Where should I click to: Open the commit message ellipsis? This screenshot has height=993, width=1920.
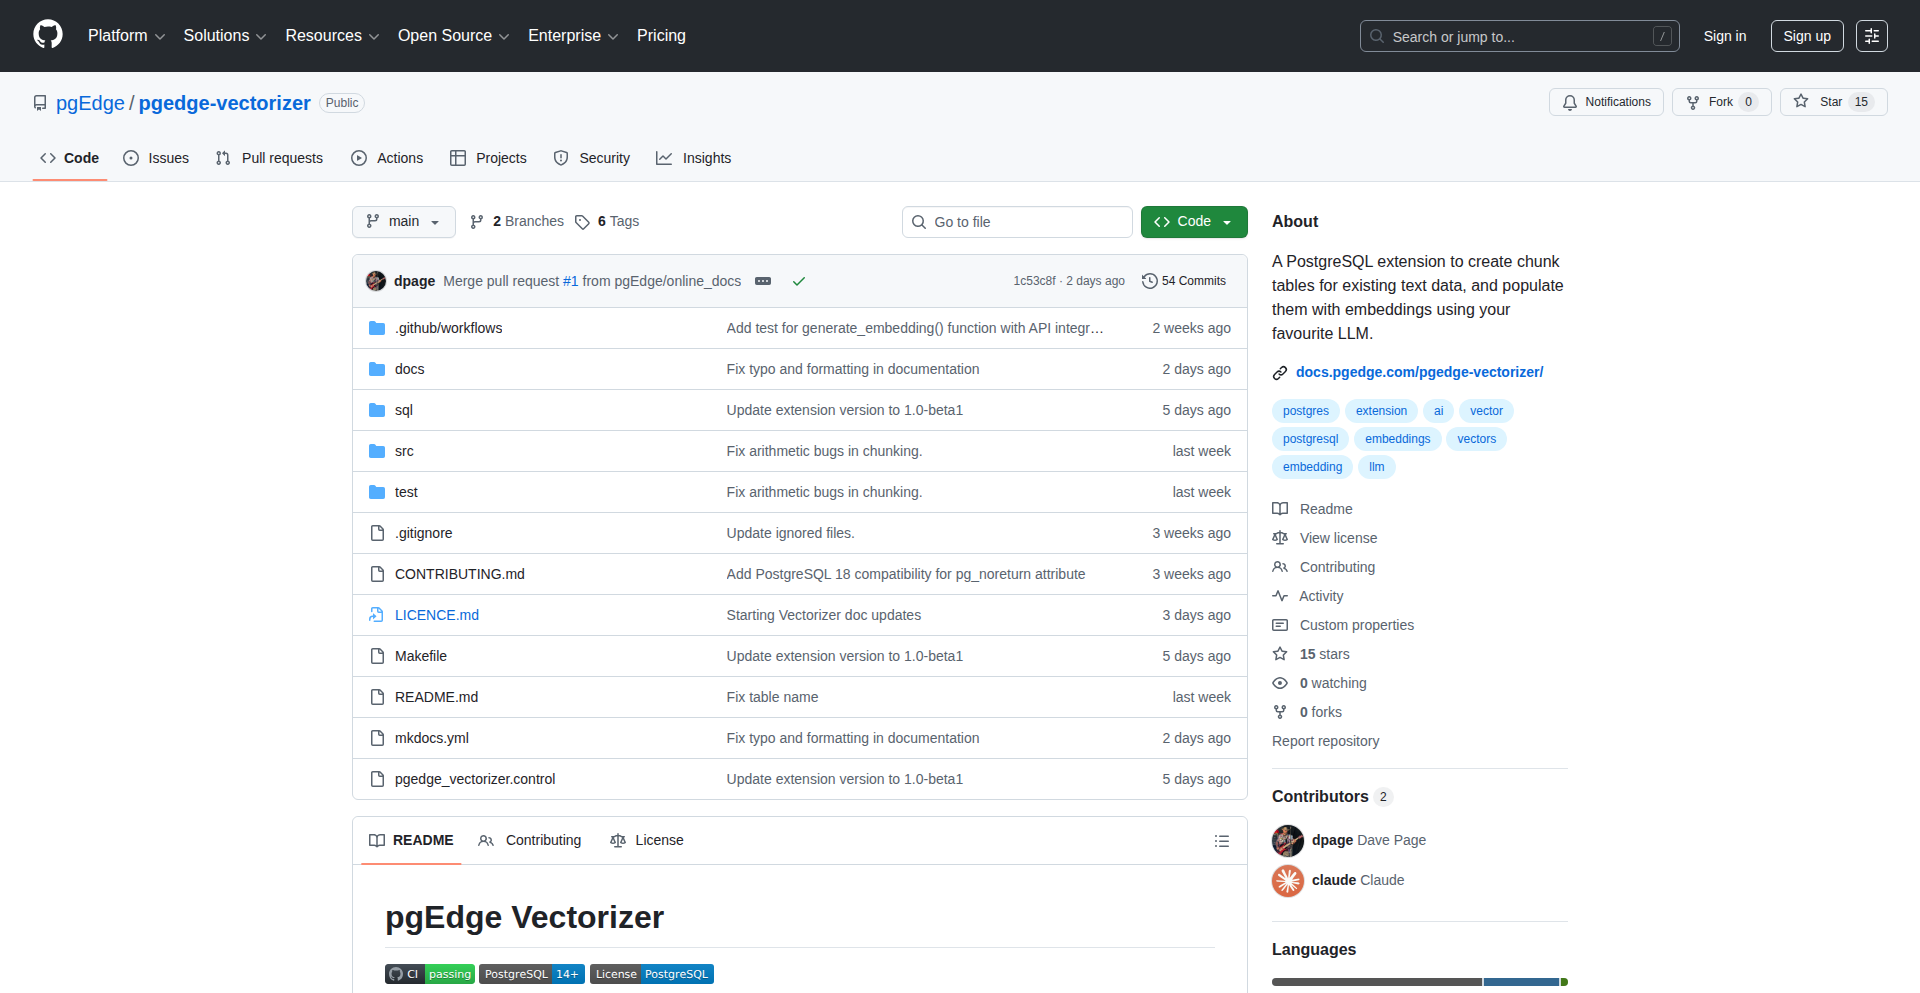pos(763,281)
